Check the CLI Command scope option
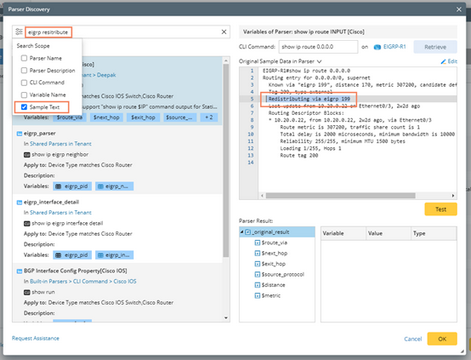The height and width of the screenshot is (360, 471). pos(24,83)
